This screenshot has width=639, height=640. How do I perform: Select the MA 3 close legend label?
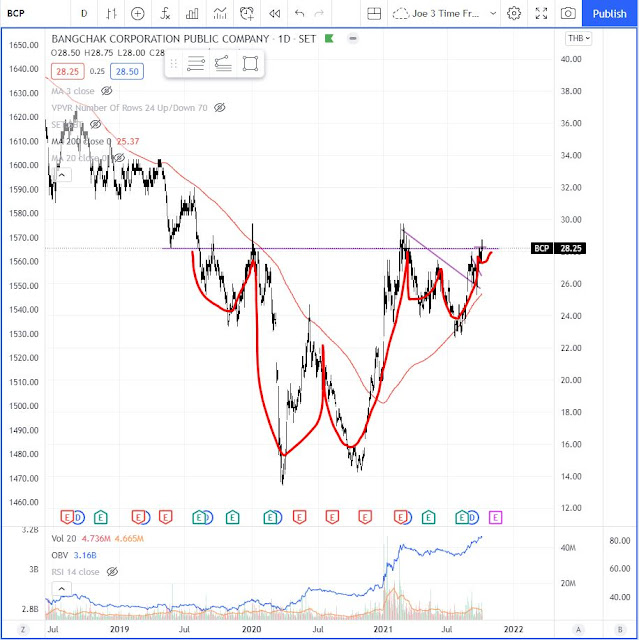(x=73, y=91)
